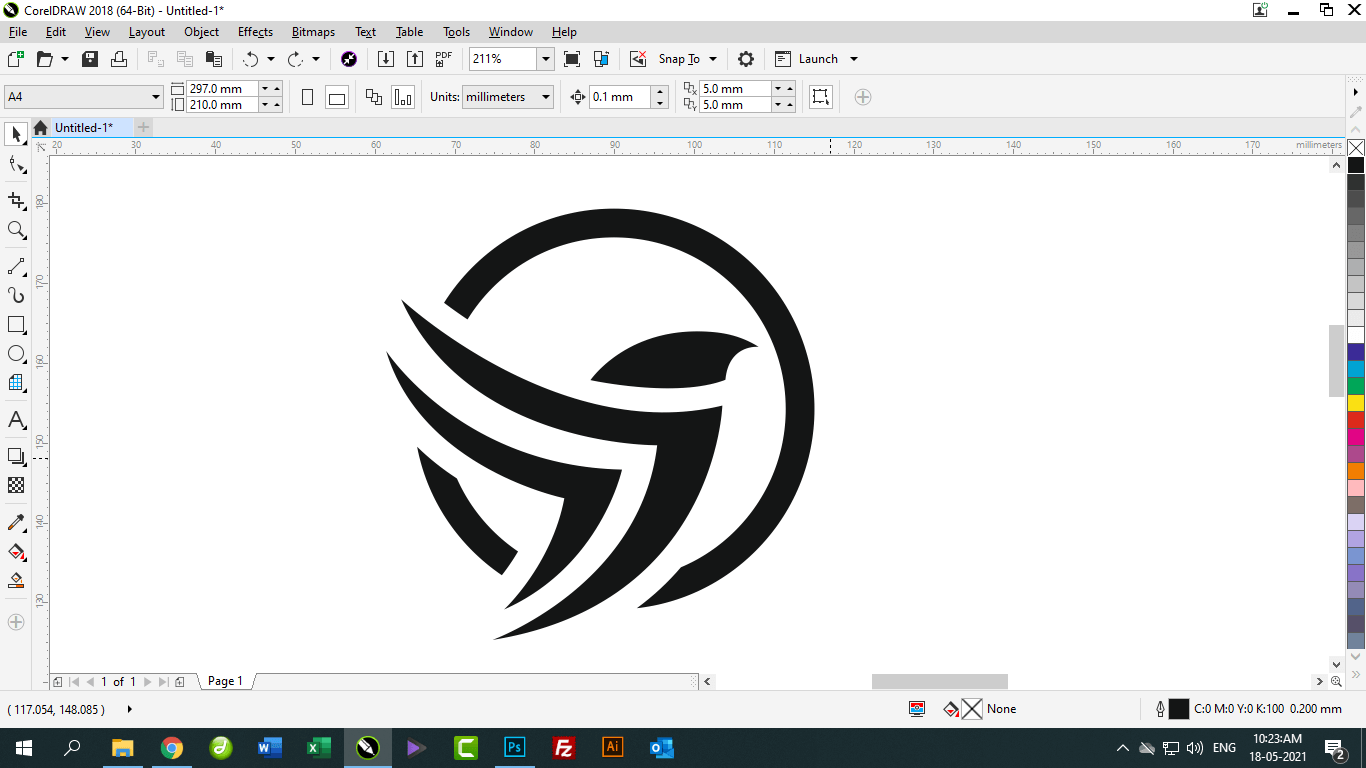Expand the Launch dropdown

tap(854, 59)
